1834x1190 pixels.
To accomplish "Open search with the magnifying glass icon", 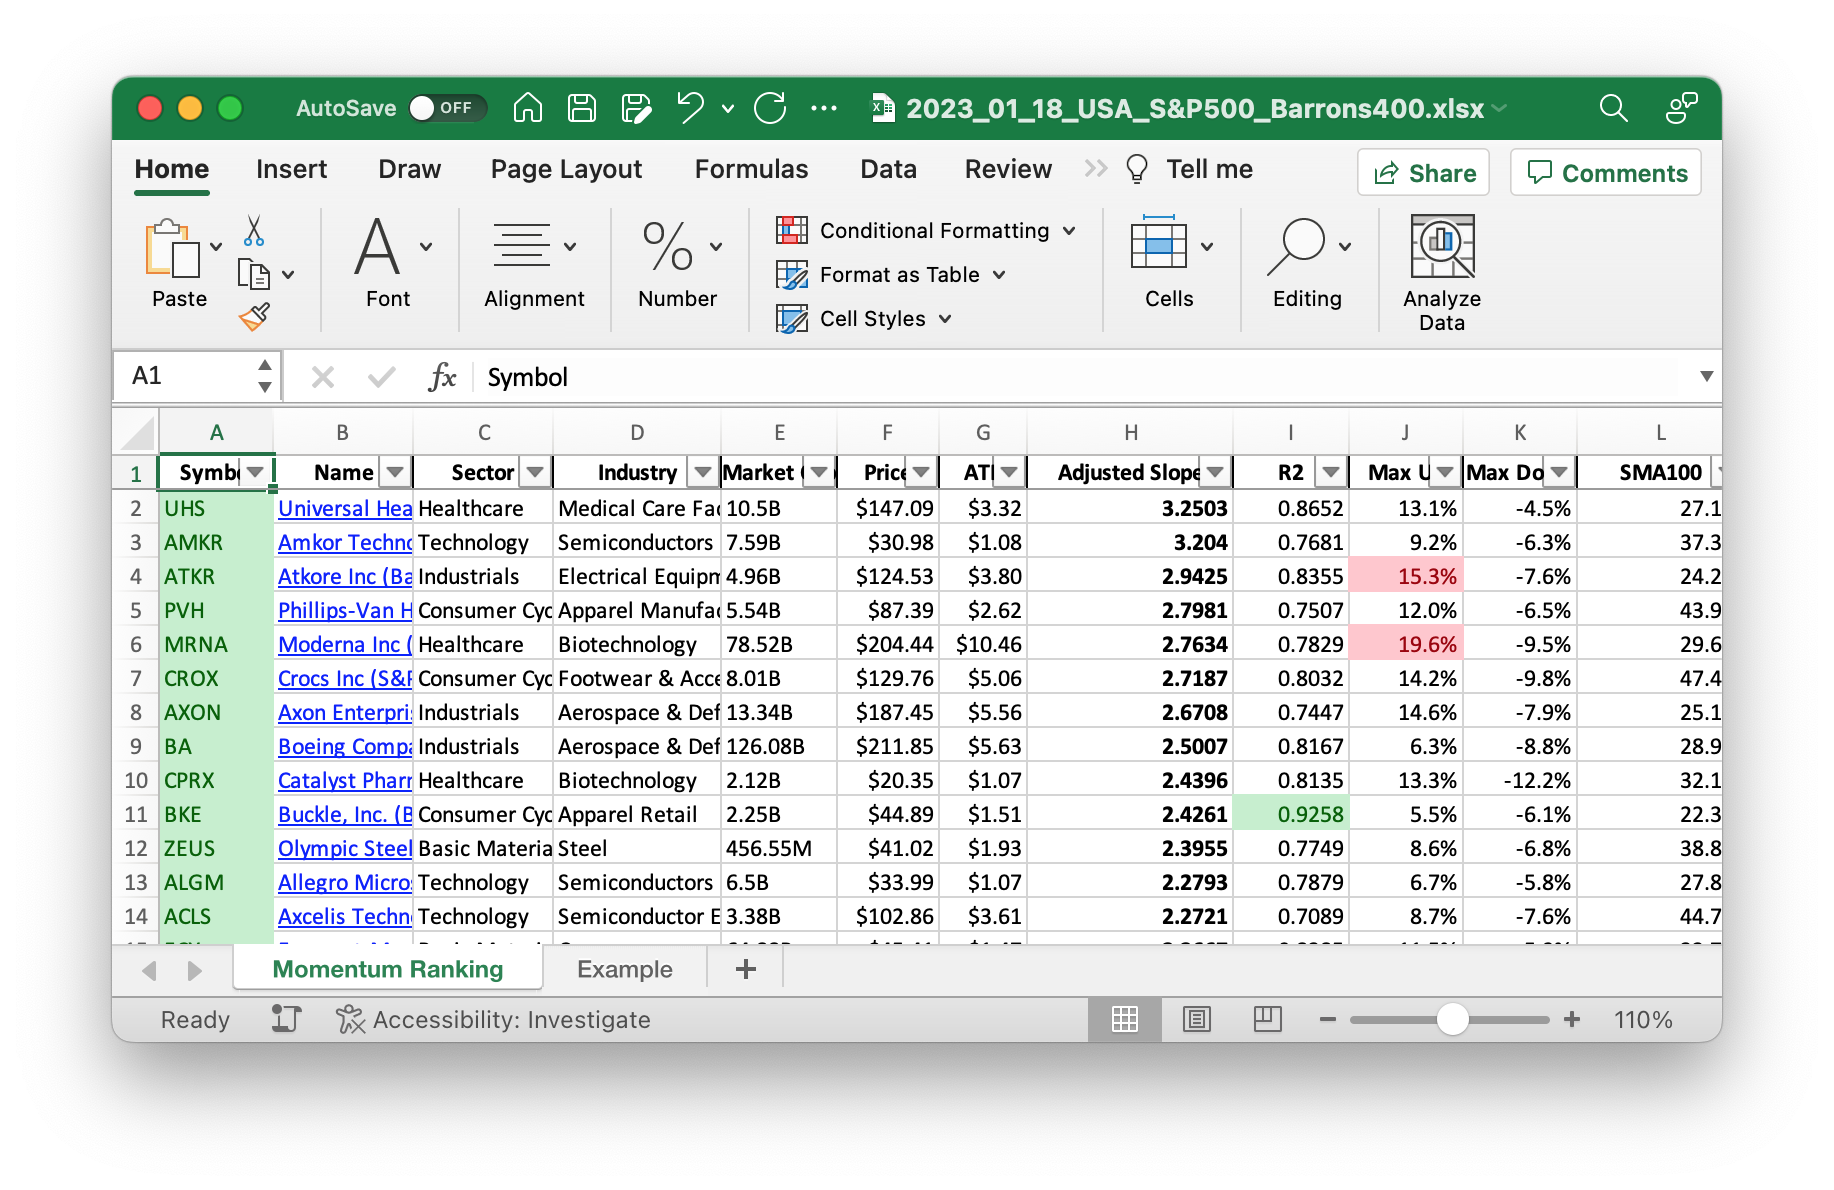I will click(x=1612, y=108).
